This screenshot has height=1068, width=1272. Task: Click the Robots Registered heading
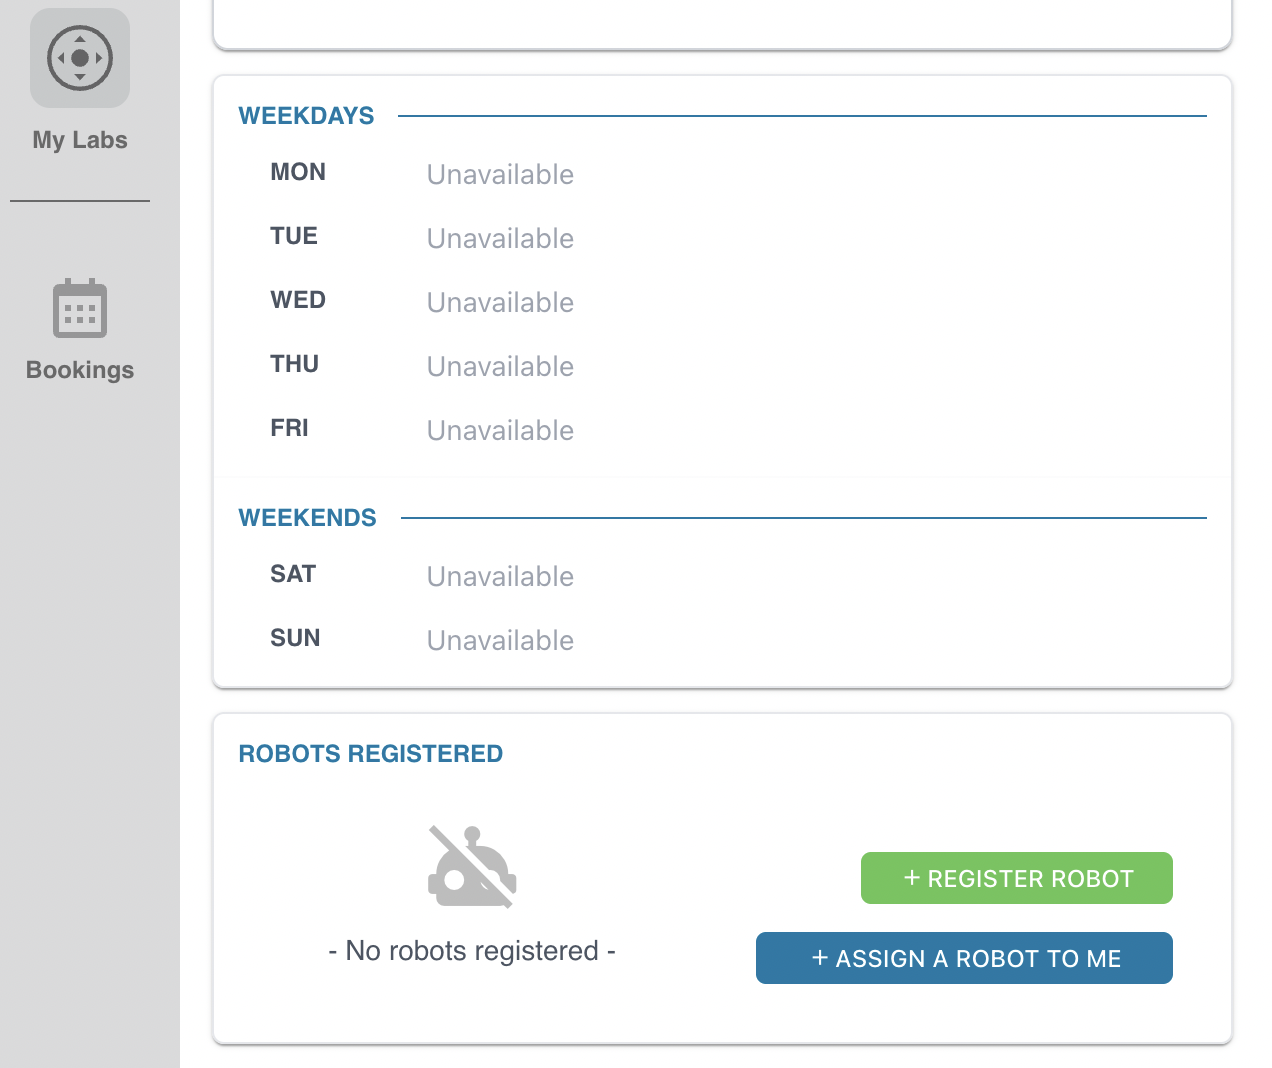(x=370, y=754)
